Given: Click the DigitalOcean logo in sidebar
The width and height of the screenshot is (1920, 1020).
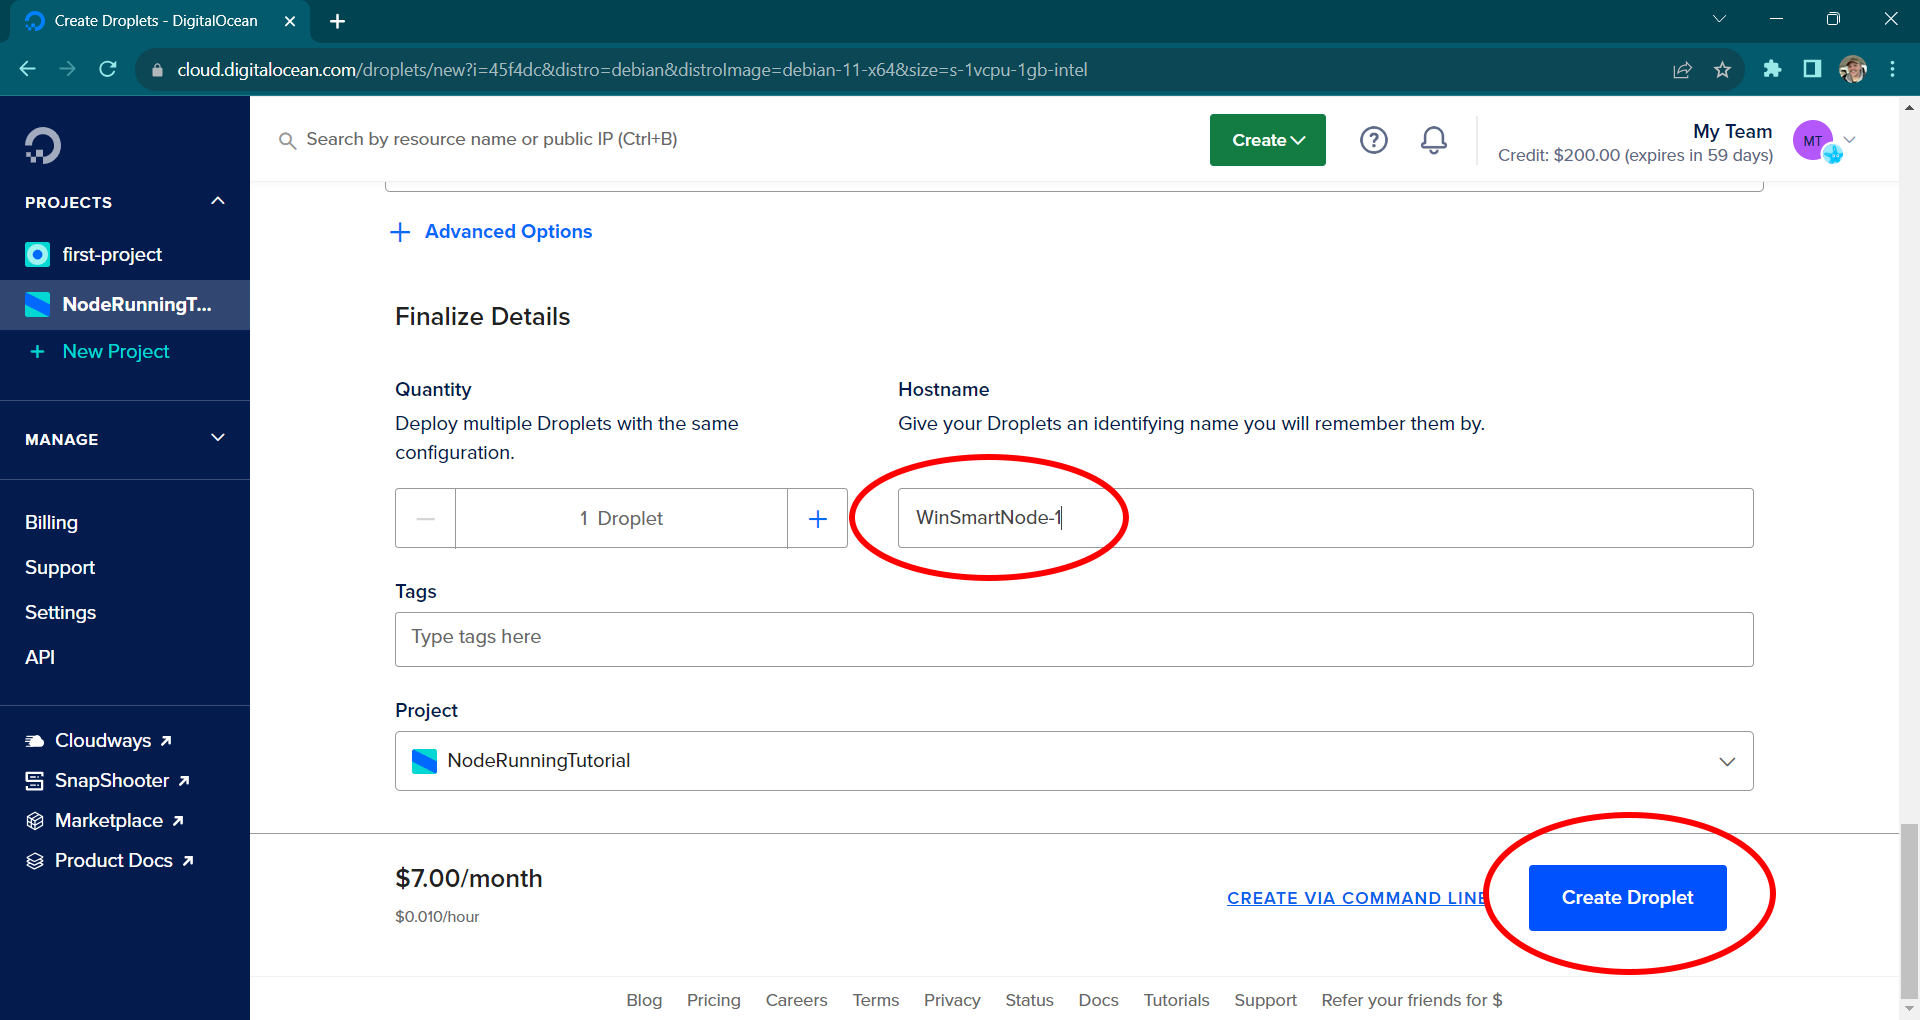Looking at the screenshot, I should coord(43,146).
